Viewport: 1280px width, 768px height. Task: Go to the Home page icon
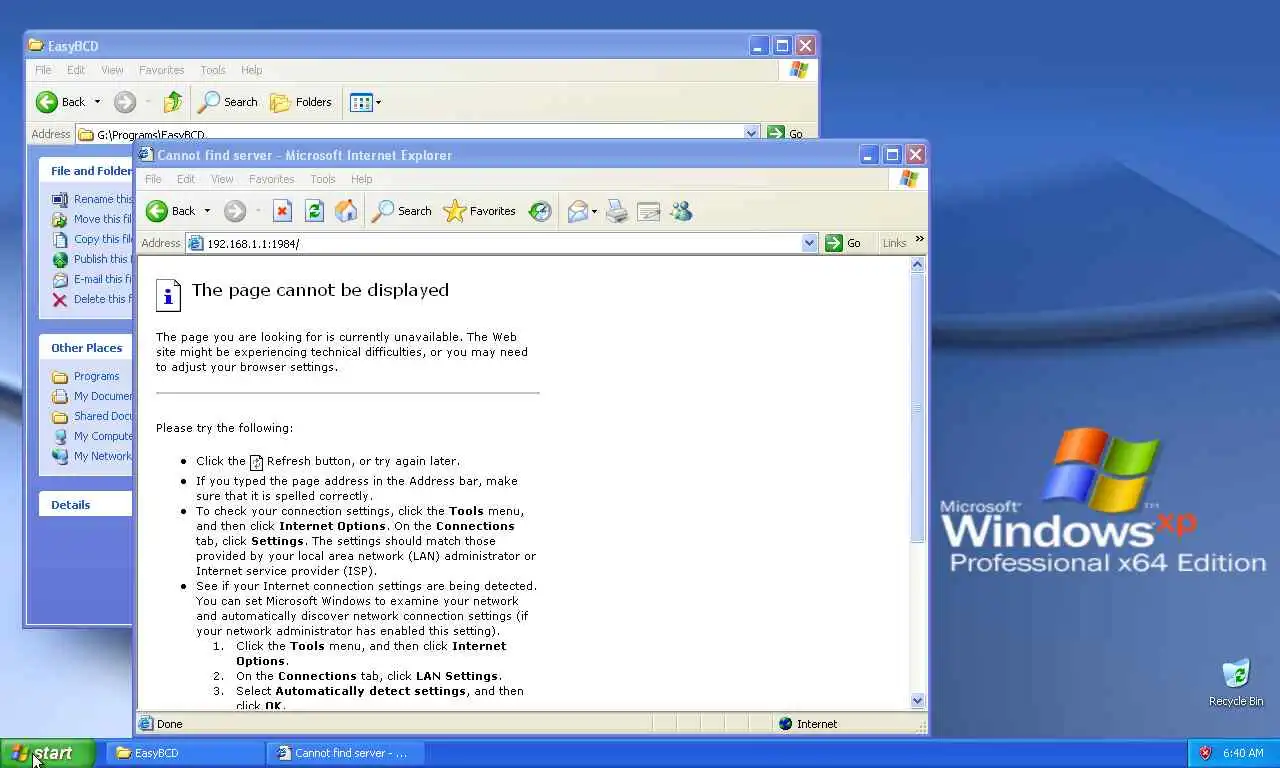[x=346, y=211]
